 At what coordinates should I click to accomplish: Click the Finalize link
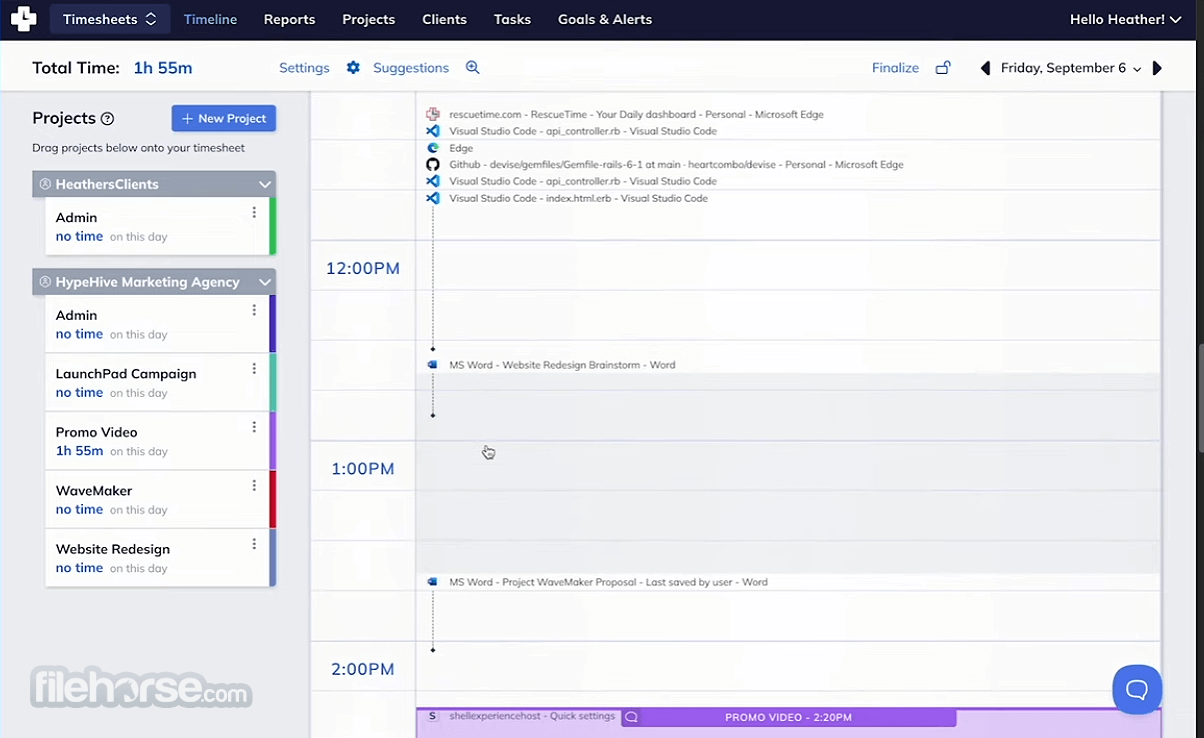click(895, 68)
